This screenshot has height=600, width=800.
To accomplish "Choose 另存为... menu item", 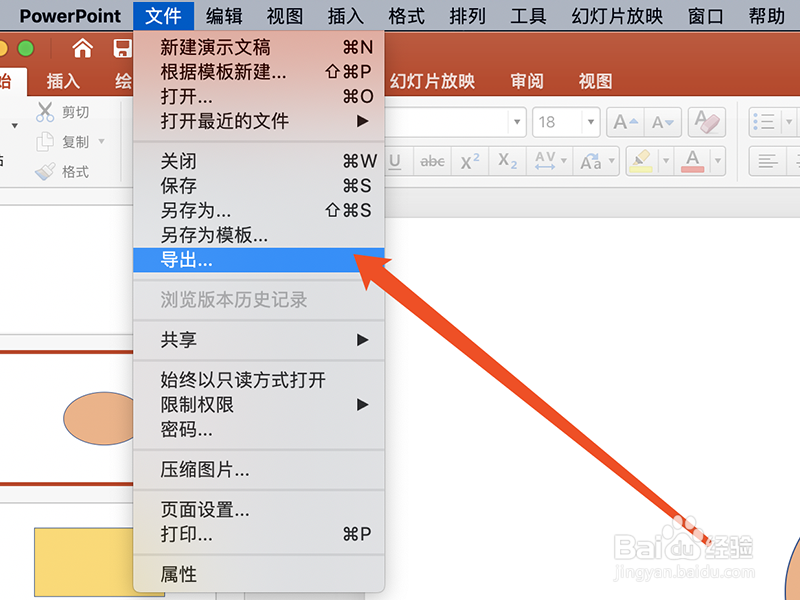I will click(259, 210).
